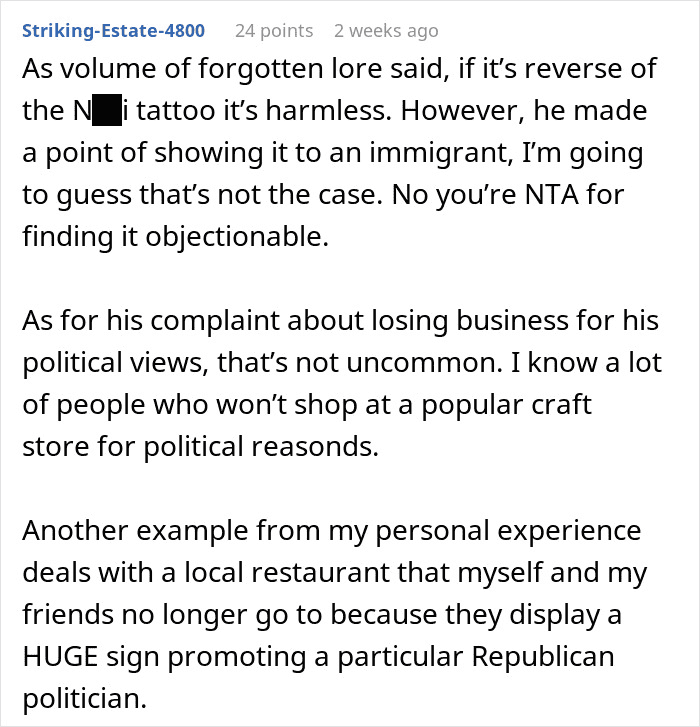Open the Striking-Estate-4800 user profile link
Image resolution: width=700 pixels, height=727 pixels.
(x=114, y=31)
